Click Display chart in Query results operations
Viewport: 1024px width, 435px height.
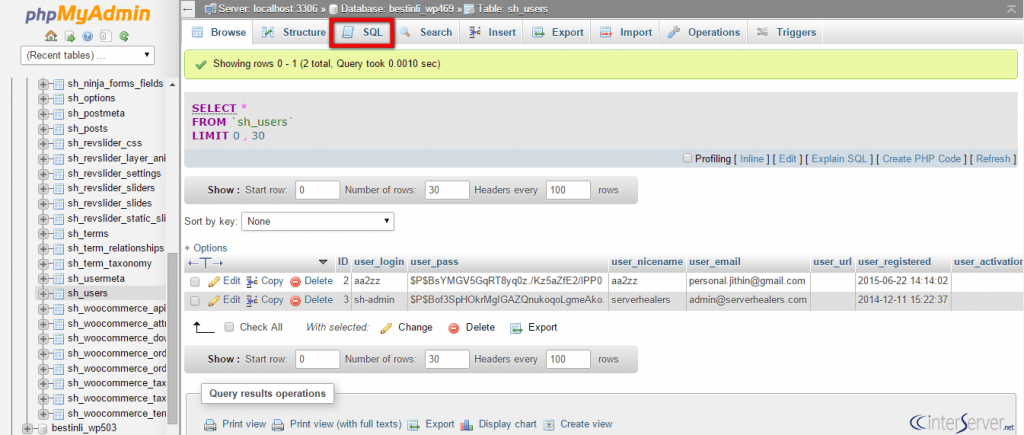498,424
